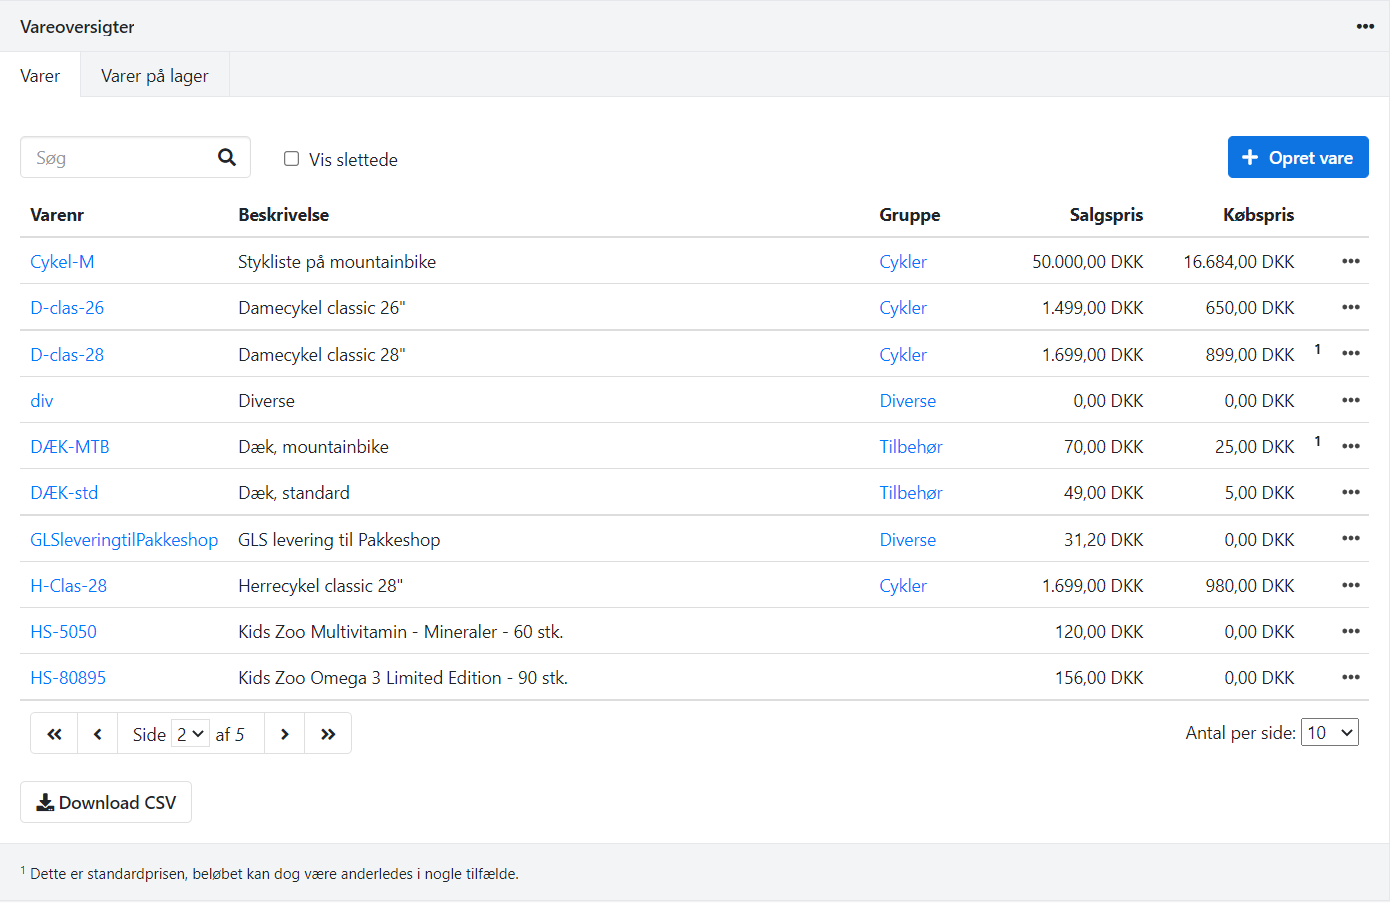Open Cykler group in H-Clas-28 row
Screen dimensions: 1394x906
click(x=903, y=586)
